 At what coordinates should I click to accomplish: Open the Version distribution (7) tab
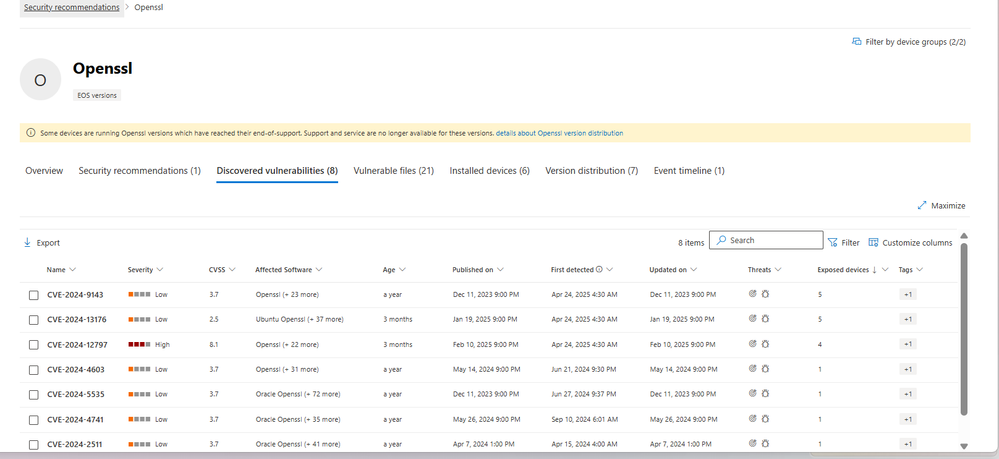coord(591,171)
